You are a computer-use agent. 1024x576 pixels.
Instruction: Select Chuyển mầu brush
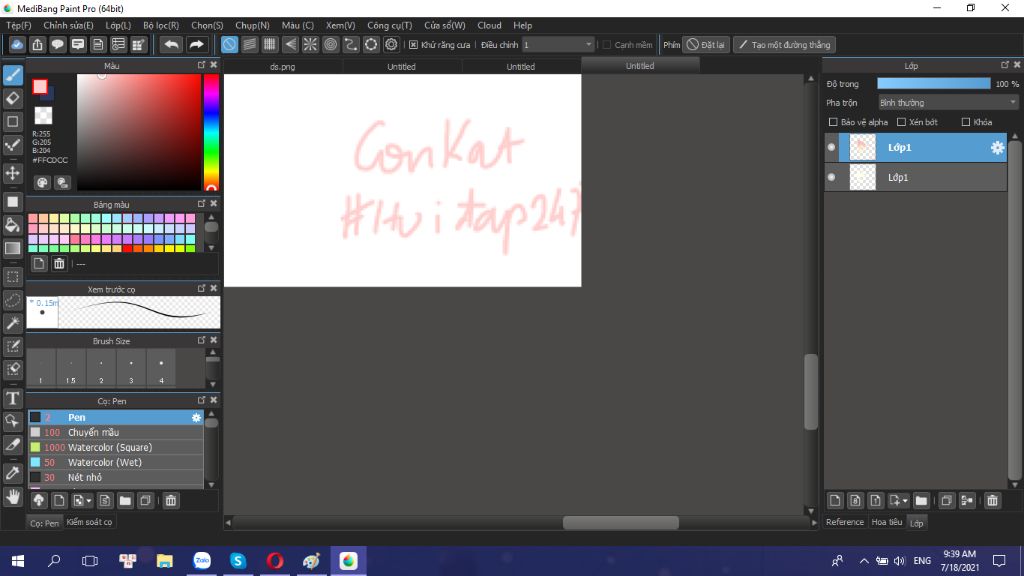coord(116,432)
